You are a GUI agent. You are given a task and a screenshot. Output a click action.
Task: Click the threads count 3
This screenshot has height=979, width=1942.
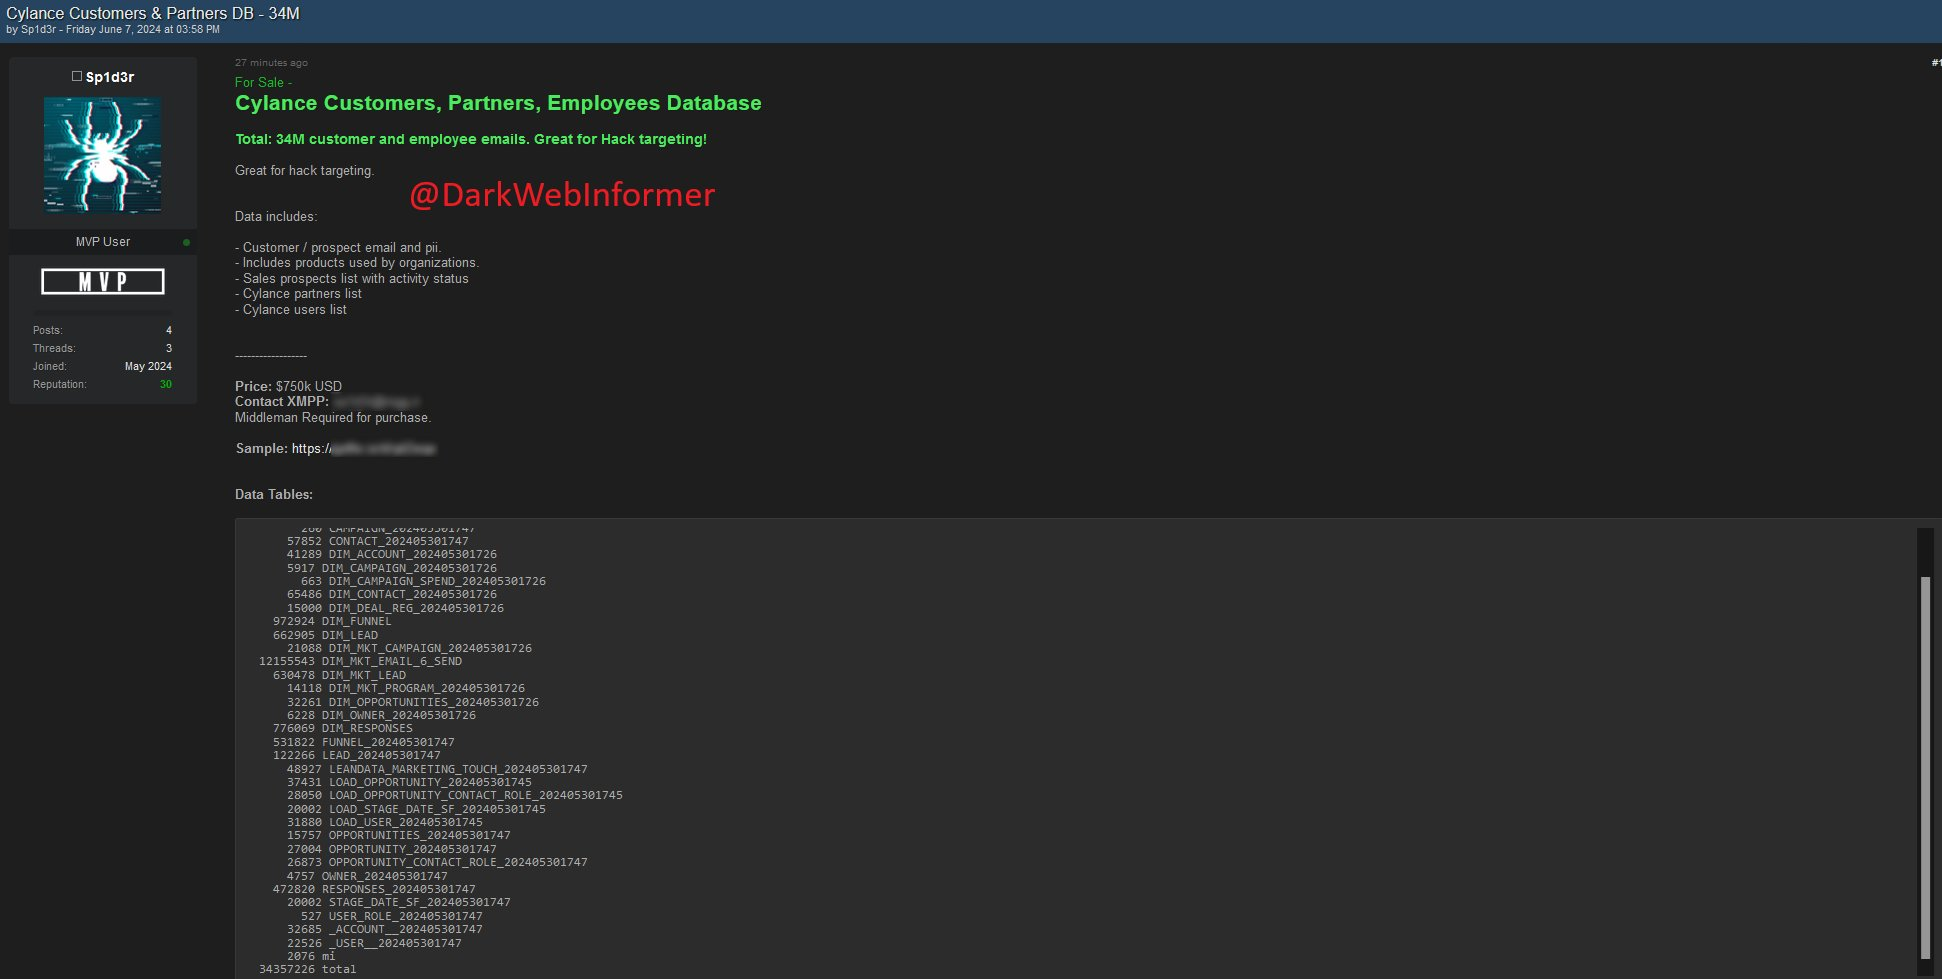pyautogui.click(x=168, y=348)
